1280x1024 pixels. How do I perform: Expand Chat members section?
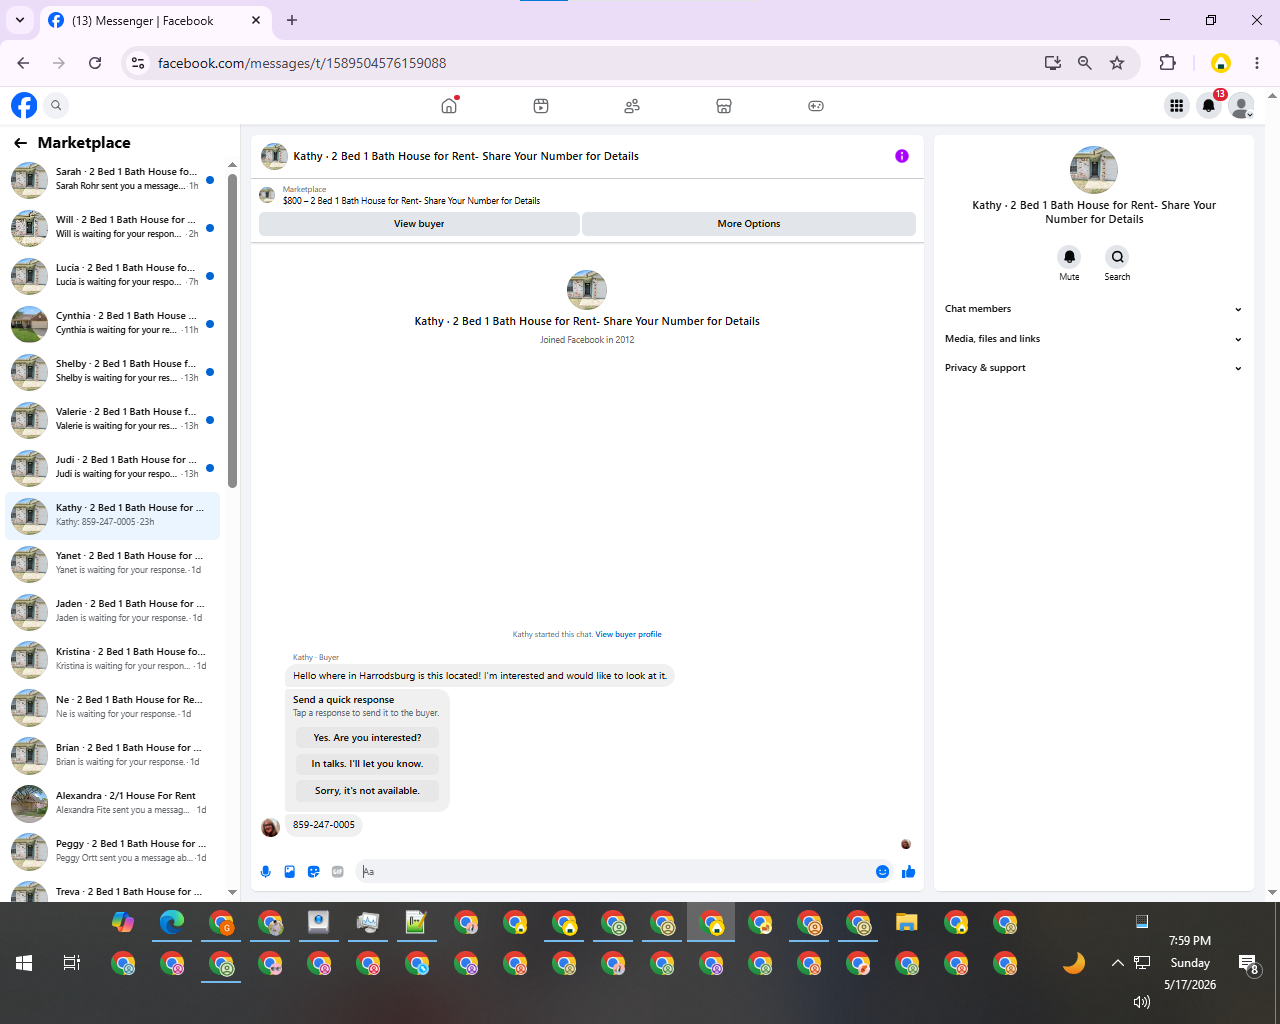(x=1093, y=309)
